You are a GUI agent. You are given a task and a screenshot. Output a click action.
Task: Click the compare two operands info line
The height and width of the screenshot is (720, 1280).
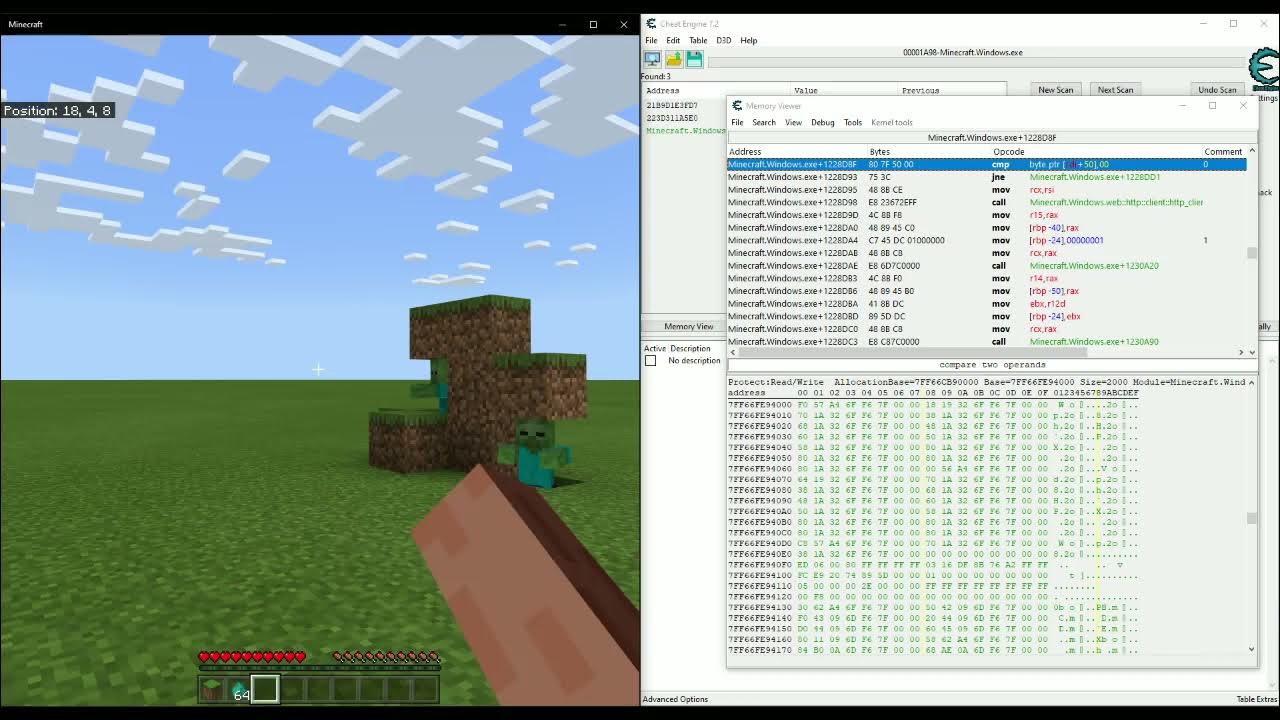(992, 365)
